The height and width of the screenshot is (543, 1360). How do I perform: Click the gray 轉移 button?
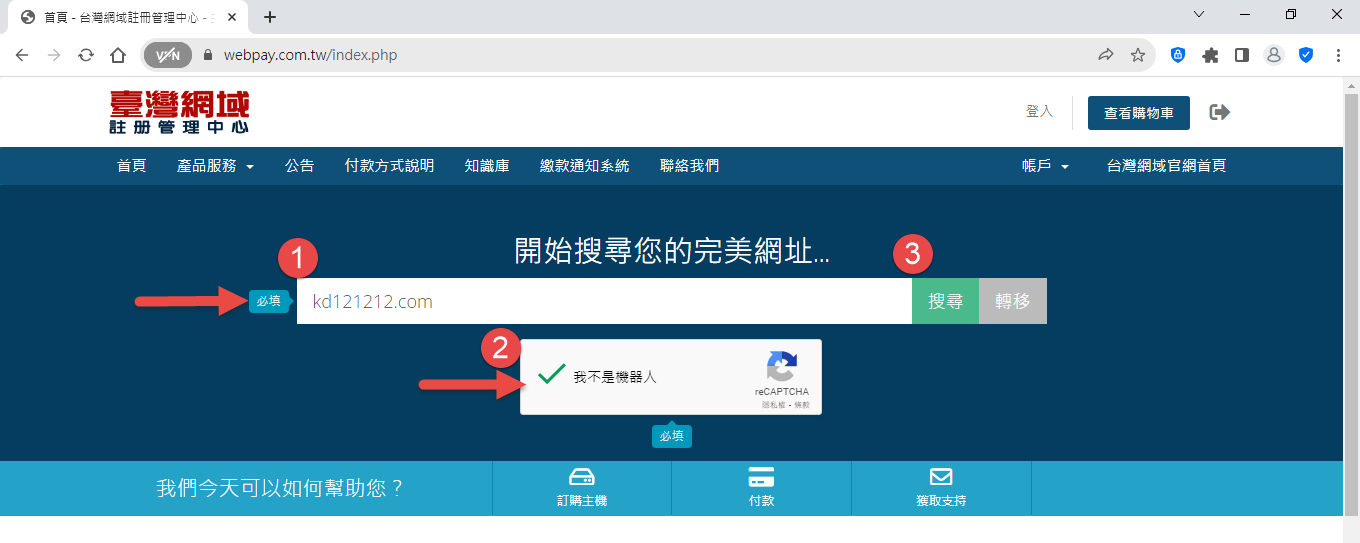coord(1012,301)
